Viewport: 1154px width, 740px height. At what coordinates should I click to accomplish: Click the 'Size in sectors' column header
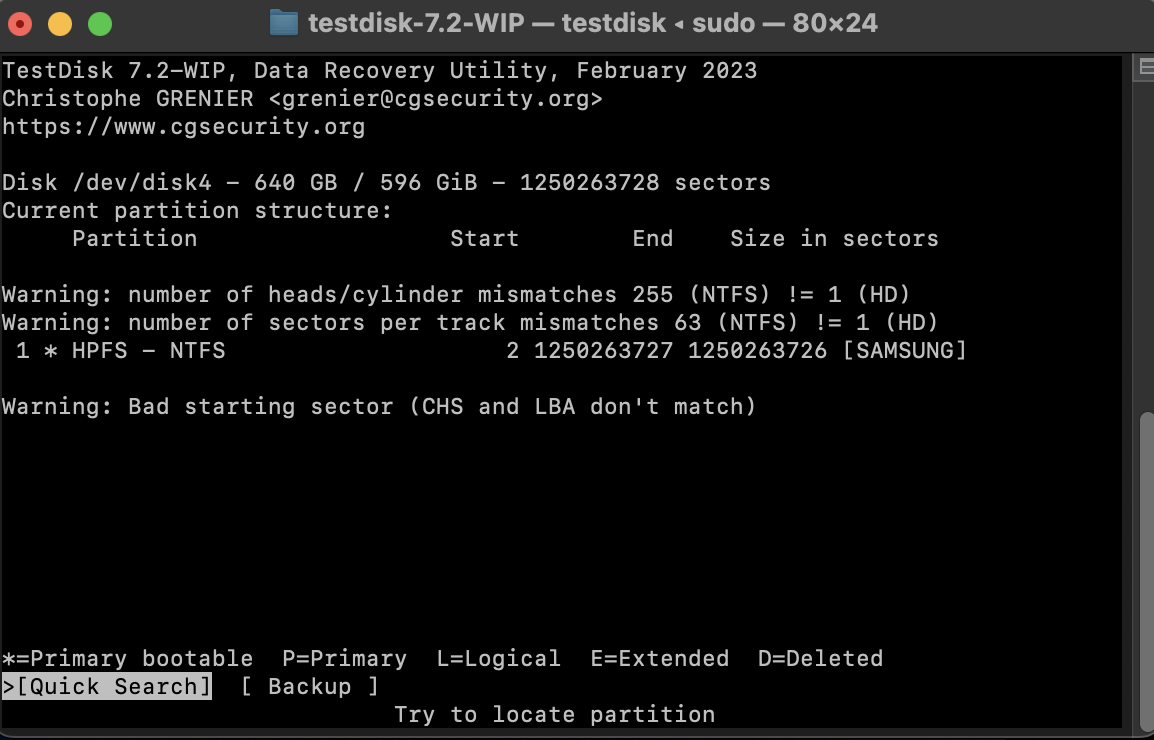click(835, 239)
